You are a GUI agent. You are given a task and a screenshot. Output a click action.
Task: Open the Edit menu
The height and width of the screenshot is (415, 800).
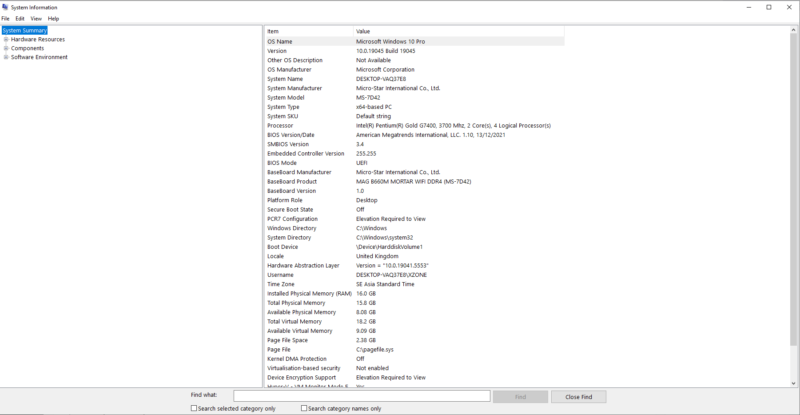[20, 18]
